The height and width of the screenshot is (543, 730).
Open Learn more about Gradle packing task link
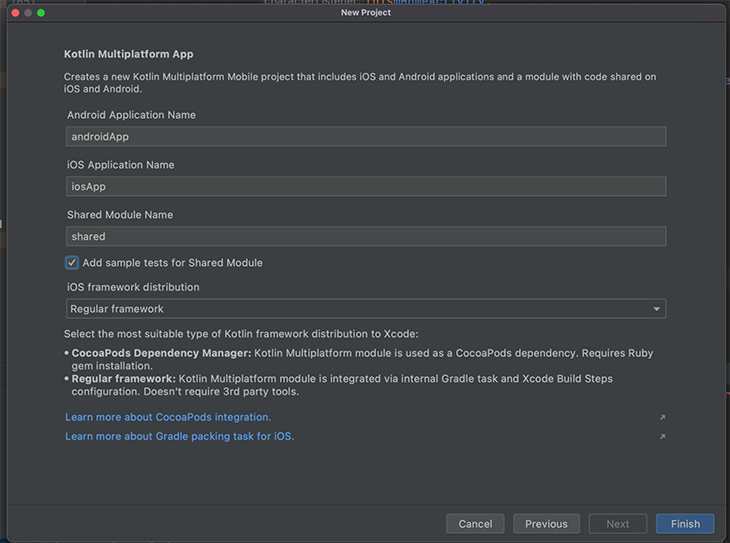180,437
